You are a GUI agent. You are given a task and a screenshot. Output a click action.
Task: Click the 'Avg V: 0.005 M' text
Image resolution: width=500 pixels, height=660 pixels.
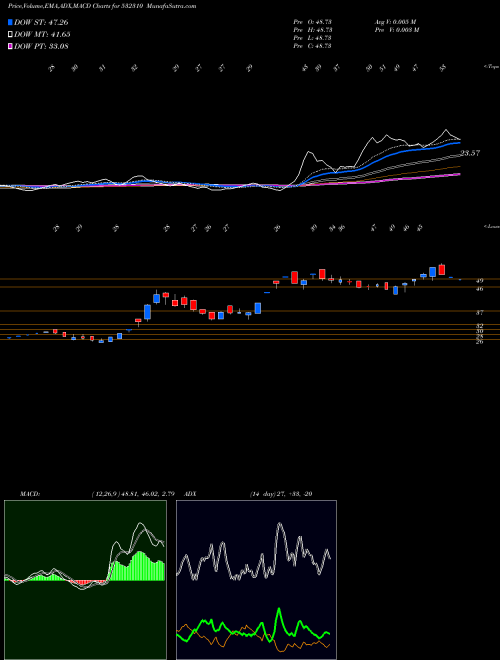(x=395, y=22)
